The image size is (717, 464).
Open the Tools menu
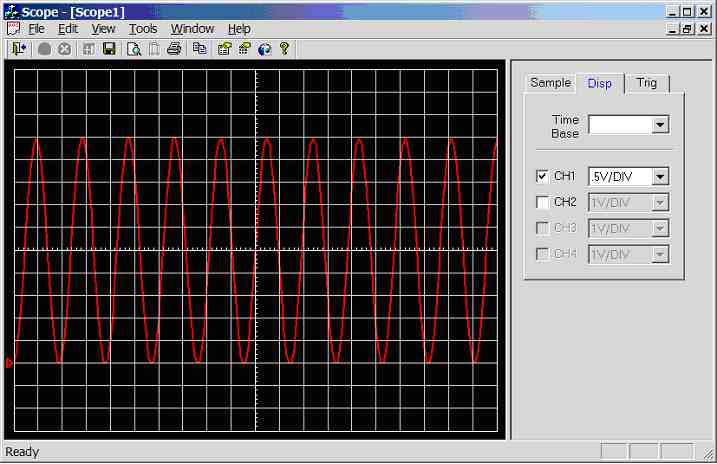coord(143,29)
